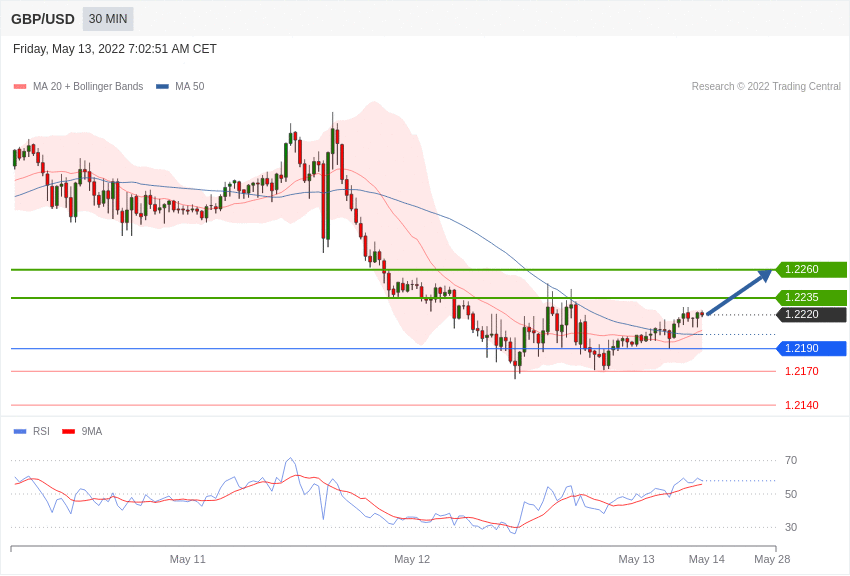Click the 1.2190 blue pivot price tag

[811, 348]
